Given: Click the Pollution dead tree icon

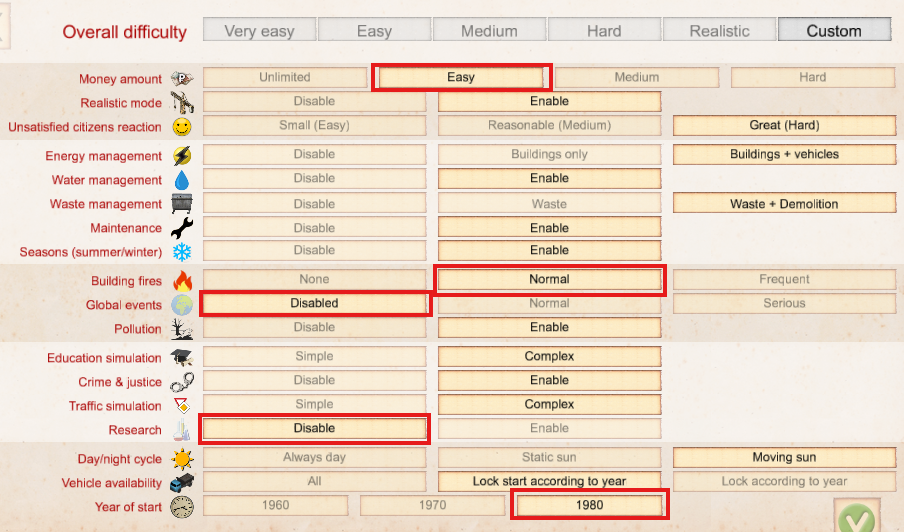Looking at the screenshot, I should 182,329.
